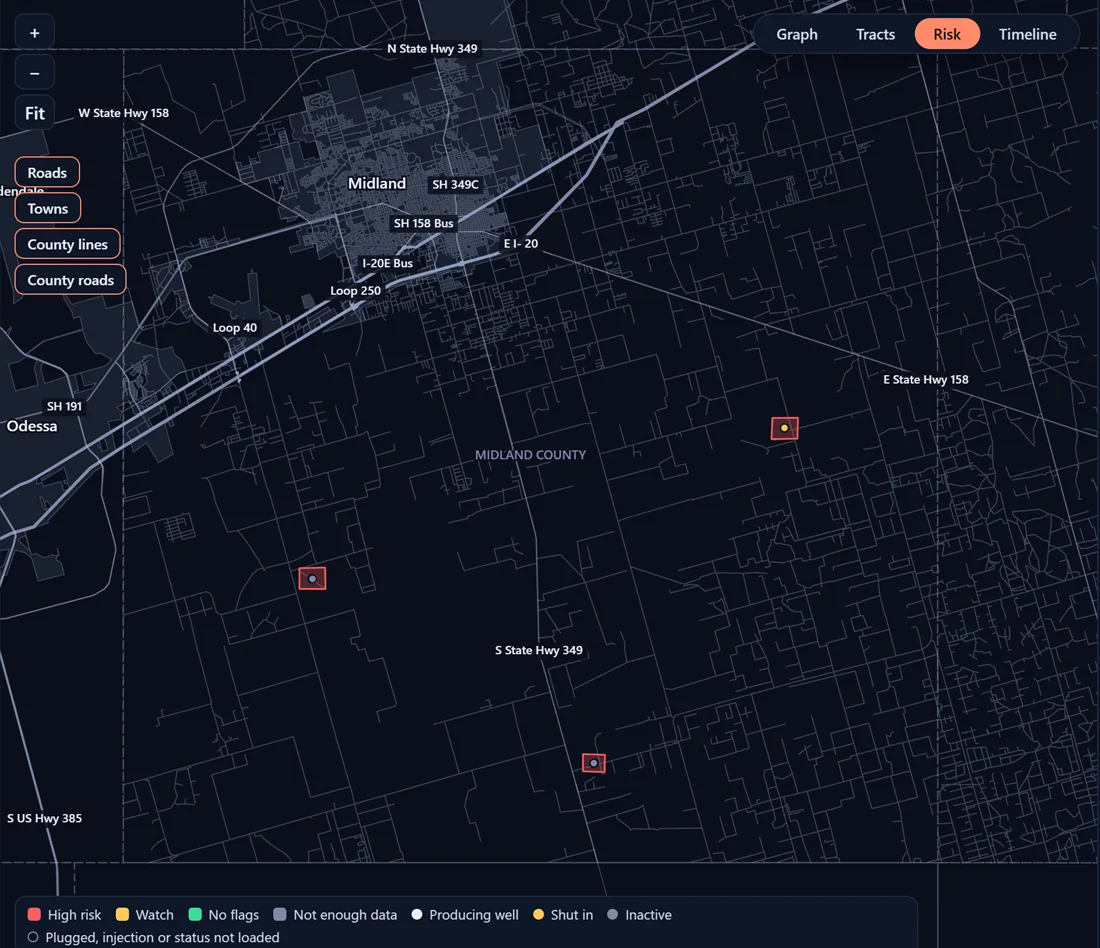Toggle the County roads layer

70,280
